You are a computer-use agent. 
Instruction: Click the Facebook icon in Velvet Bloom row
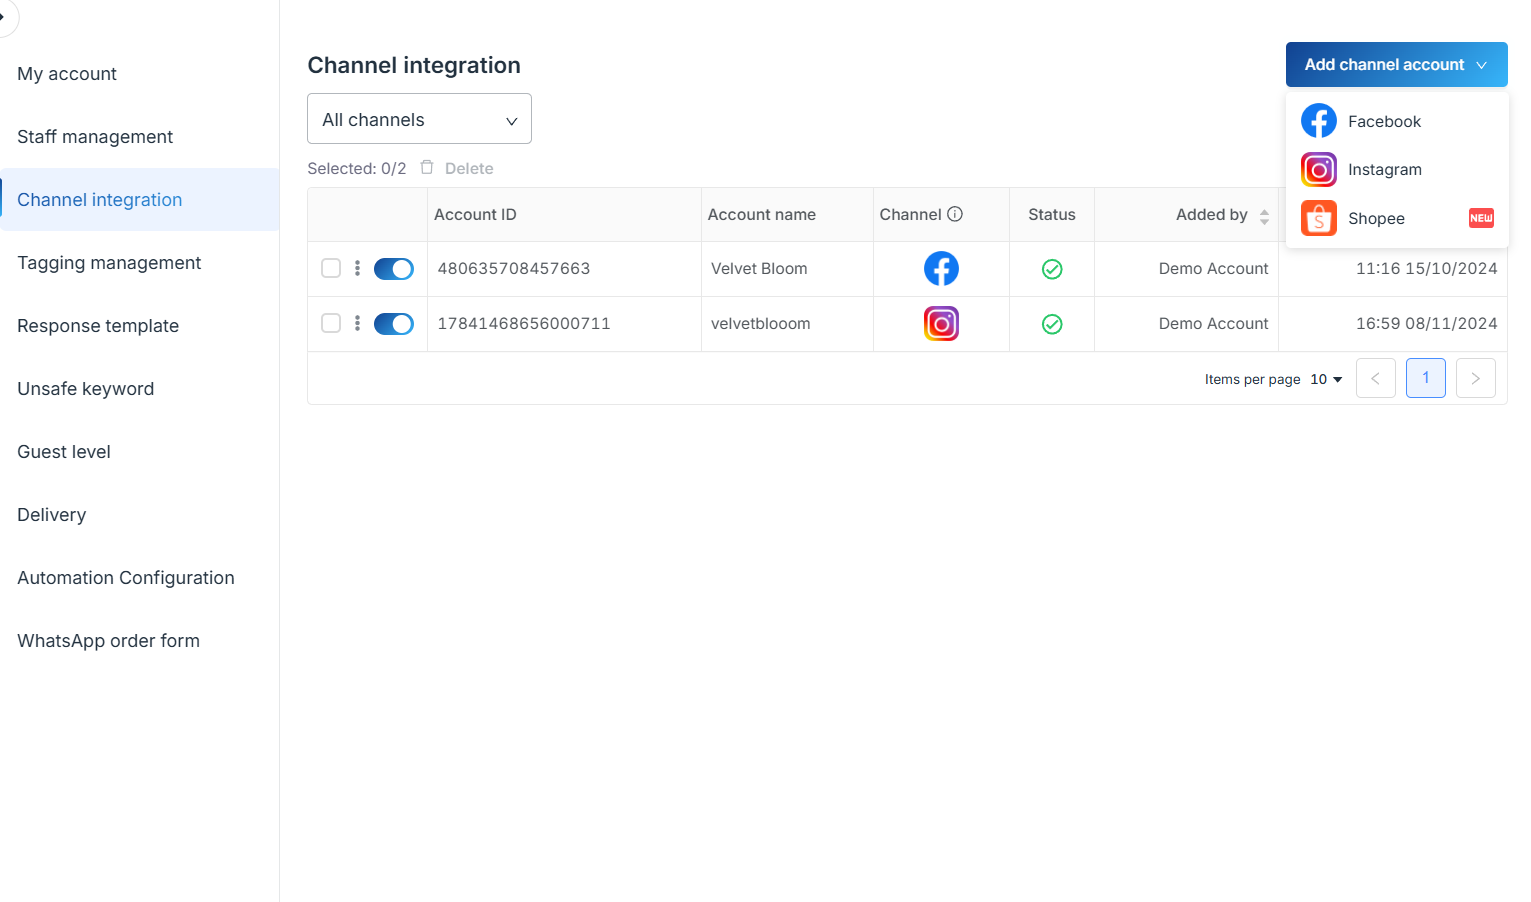(x=941, y=269)
